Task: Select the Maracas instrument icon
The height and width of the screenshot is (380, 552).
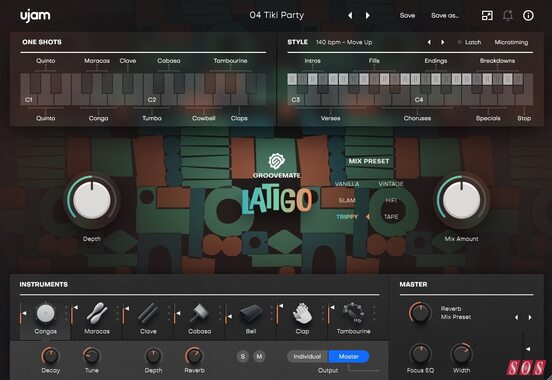Action: pos(97,313)
